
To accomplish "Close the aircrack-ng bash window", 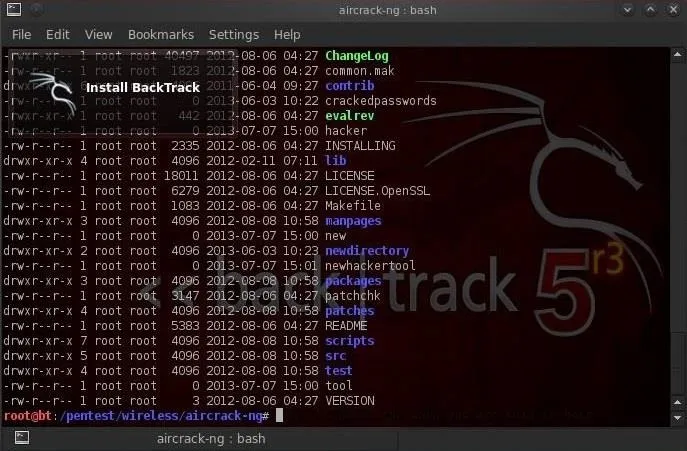I will click(x=673, y=10).
